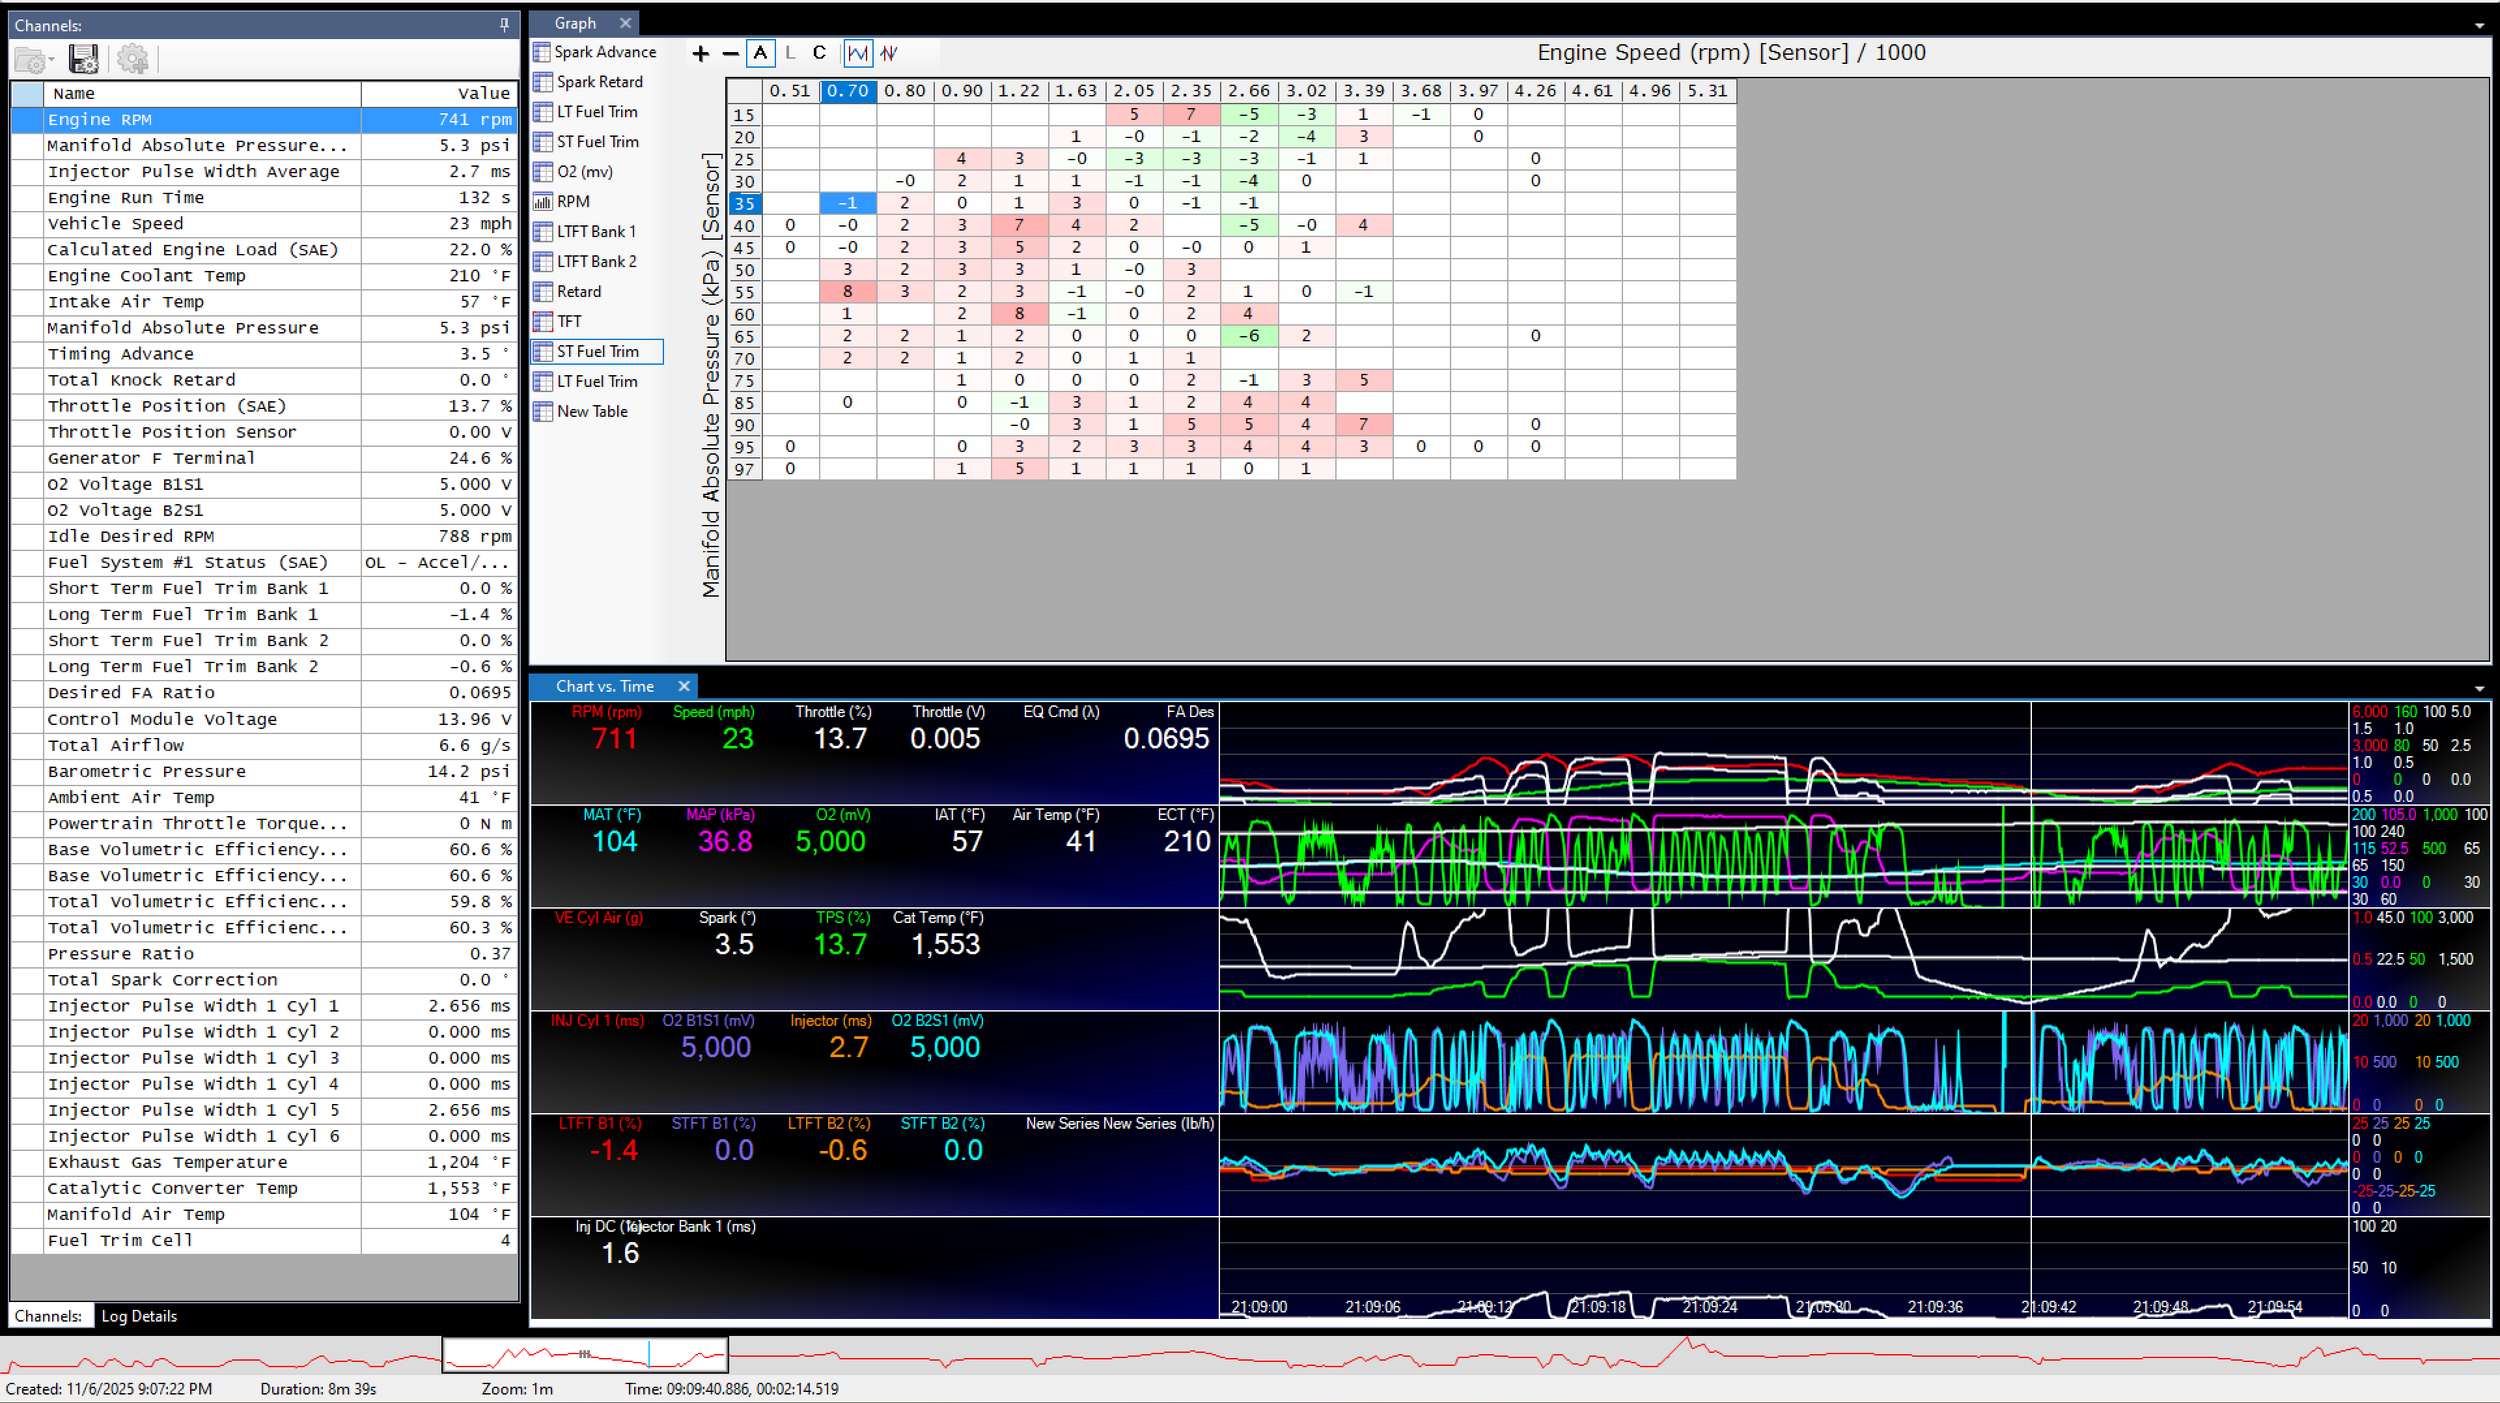Switch to the Log Details tab
This screenshot has height=1403, width=2500.
(x=139, y=1316)
